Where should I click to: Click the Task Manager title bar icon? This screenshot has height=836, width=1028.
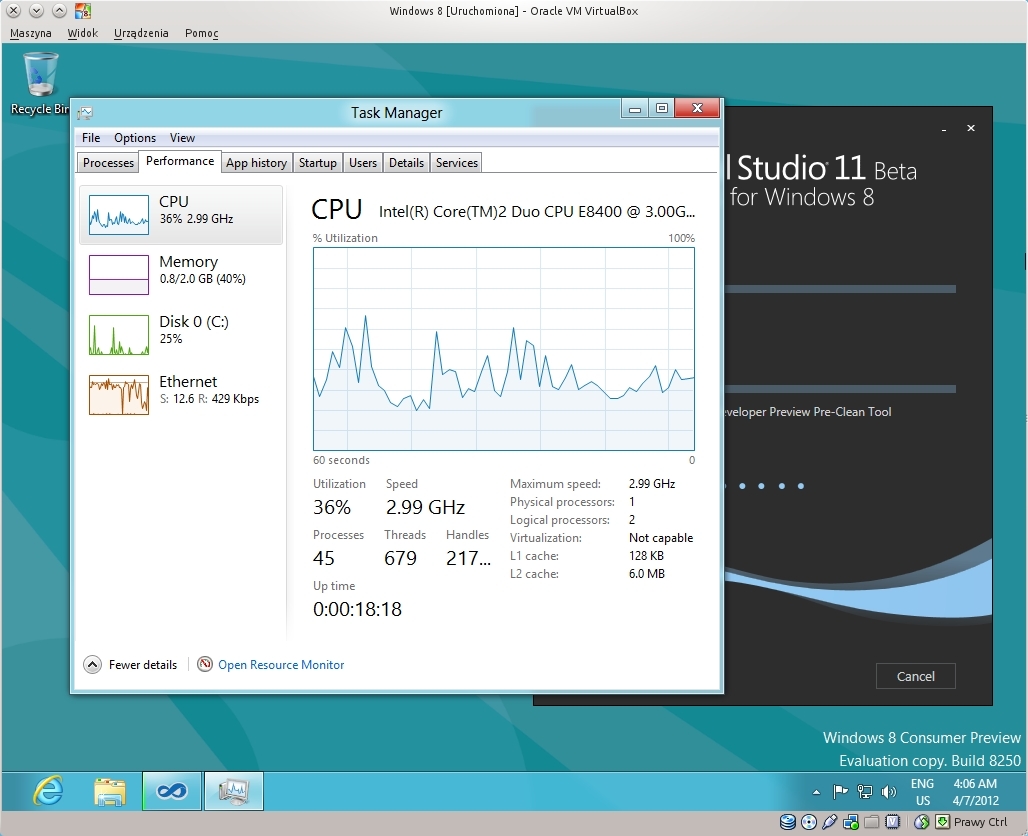[x=85, y=113]
